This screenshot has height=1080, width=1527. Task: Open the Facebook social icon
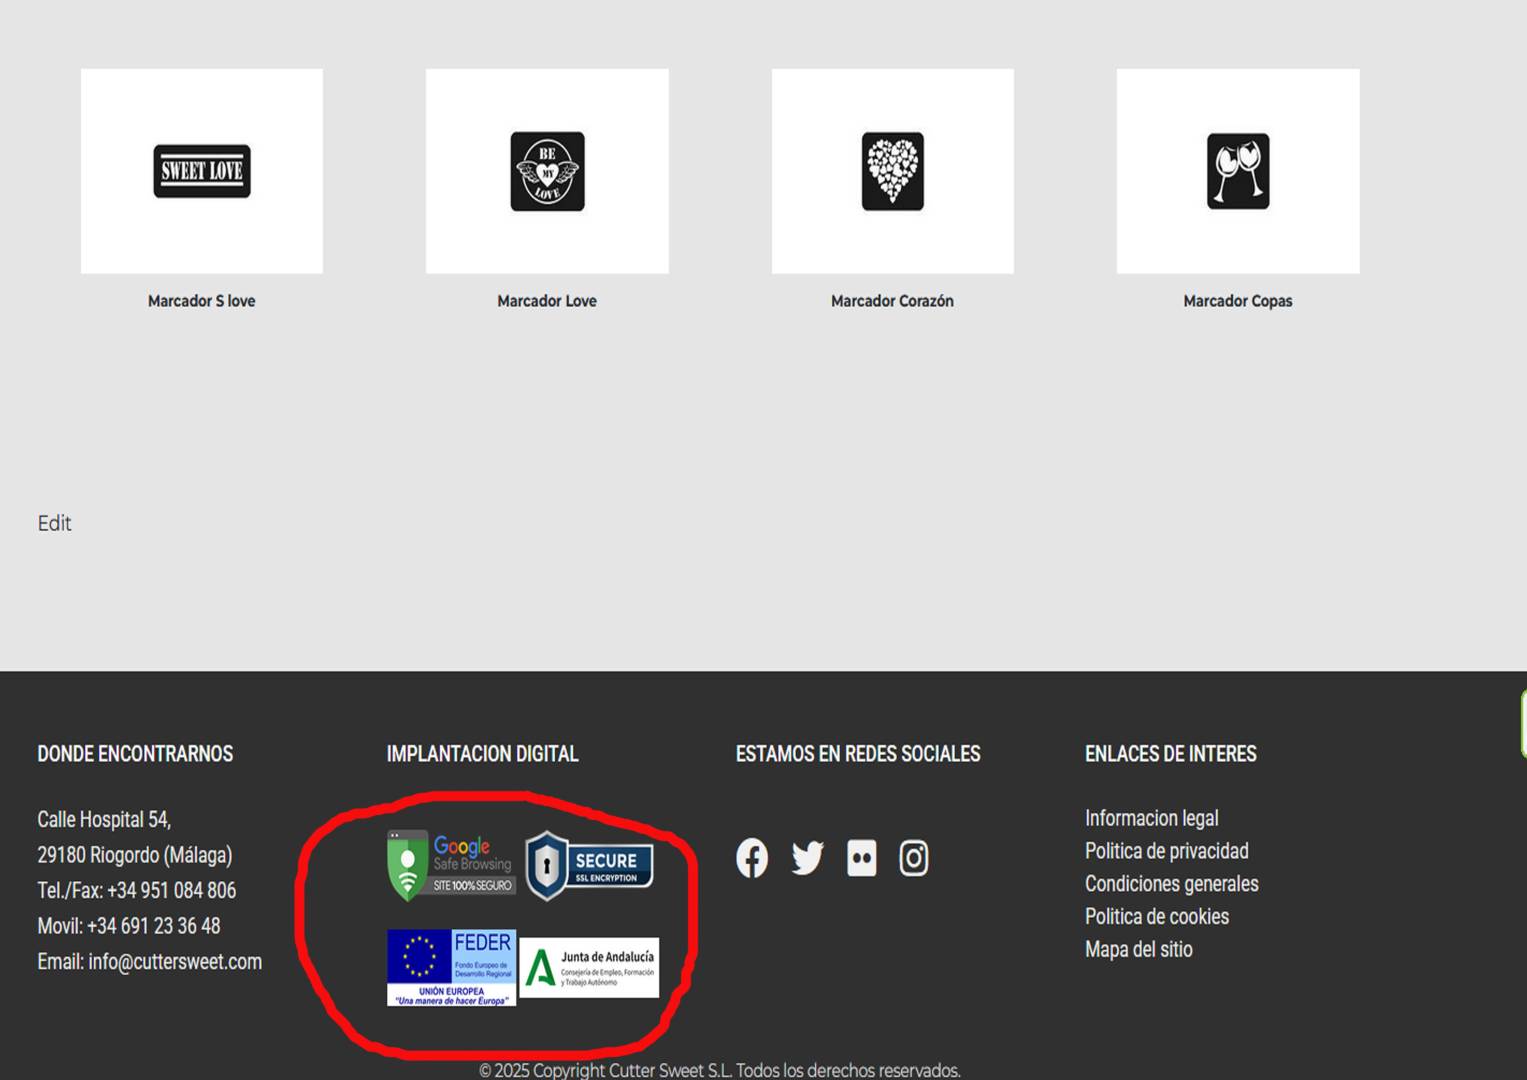(x=752, y=858)
